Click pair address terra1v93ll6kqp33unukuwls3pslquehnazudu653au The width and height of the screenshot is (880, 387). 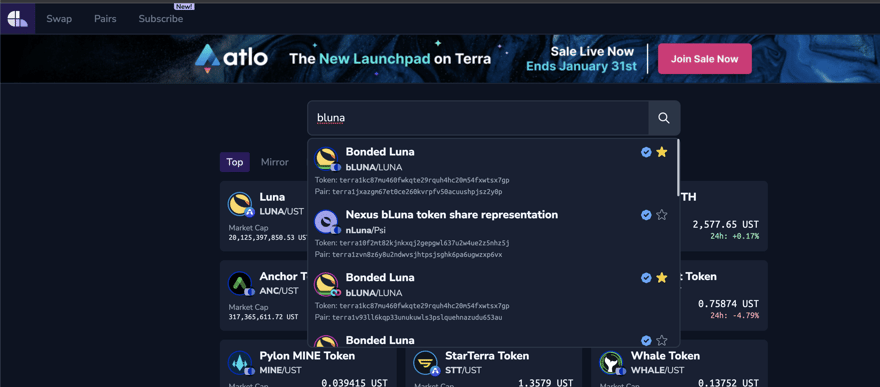click(x=417, y=317)
